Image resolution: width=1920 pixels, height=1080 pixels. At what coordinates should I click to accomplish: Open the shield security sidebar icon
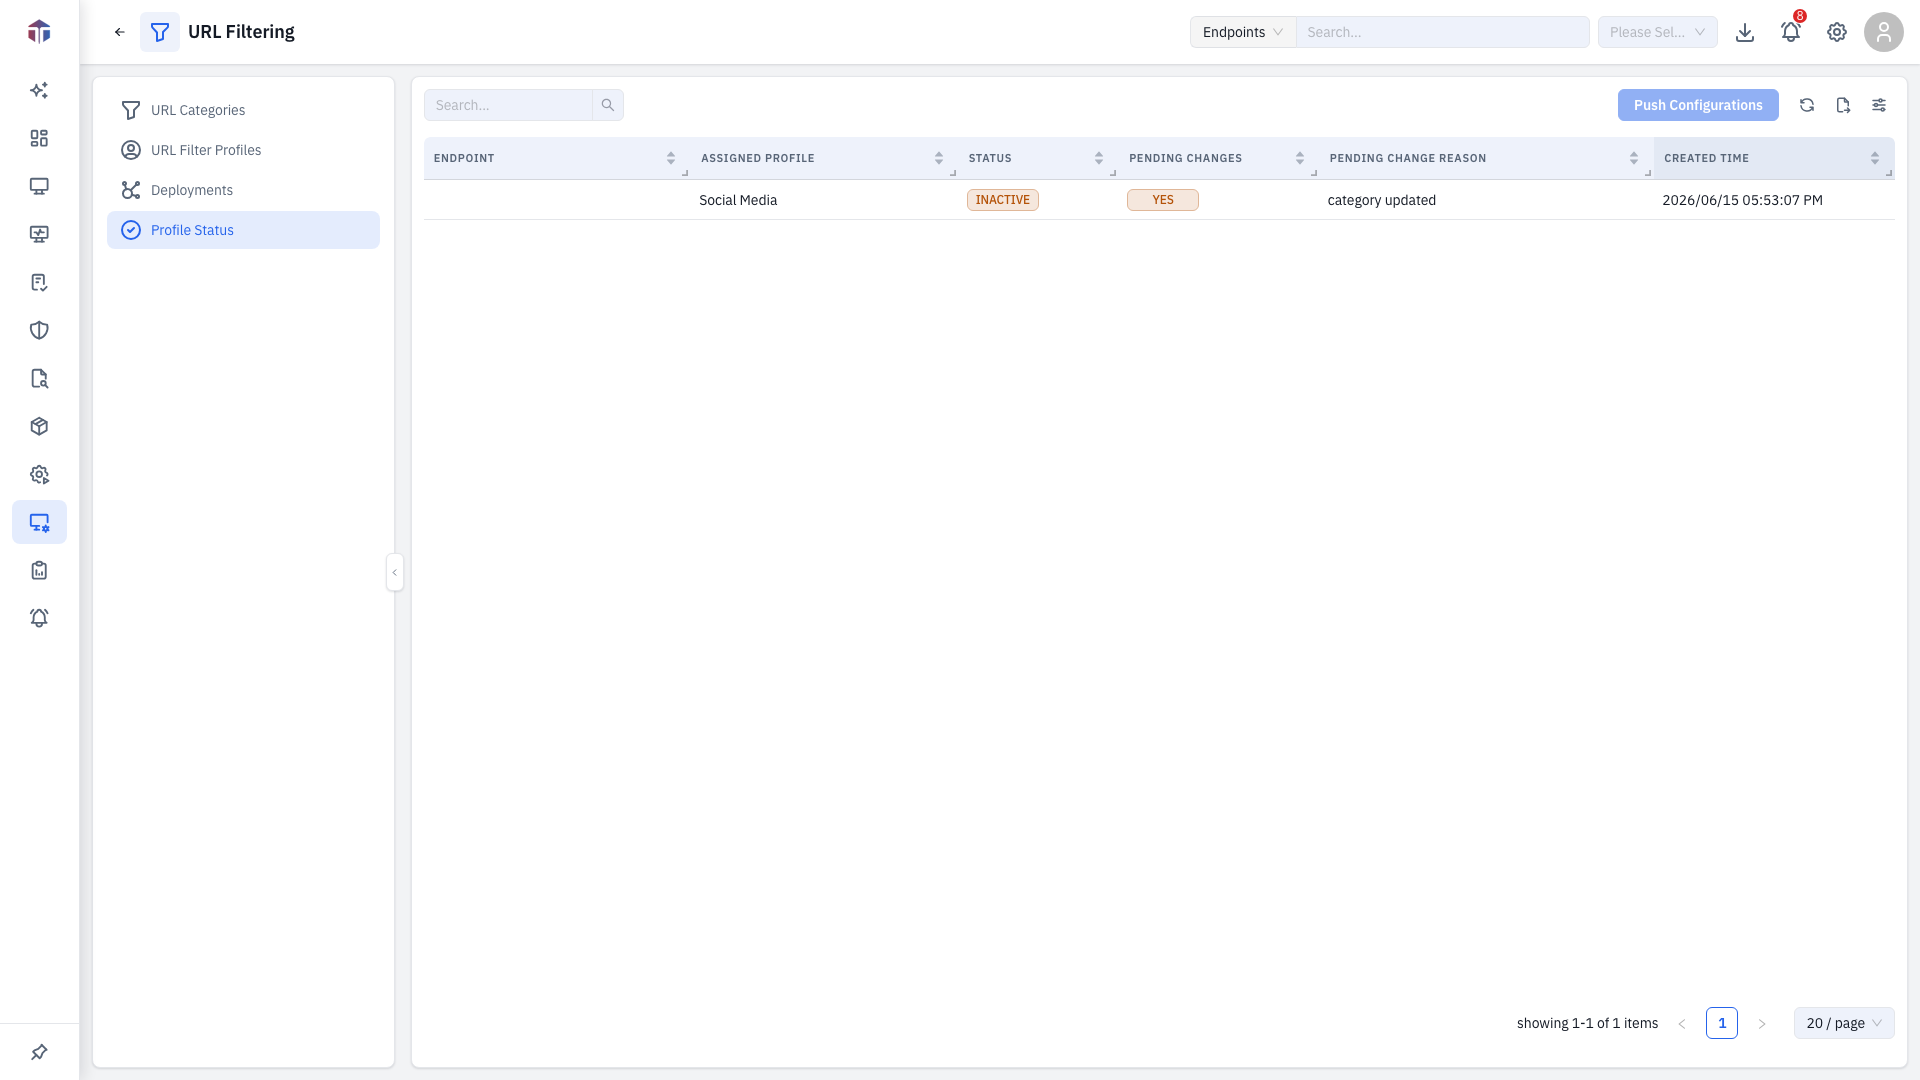pos(39,330)
